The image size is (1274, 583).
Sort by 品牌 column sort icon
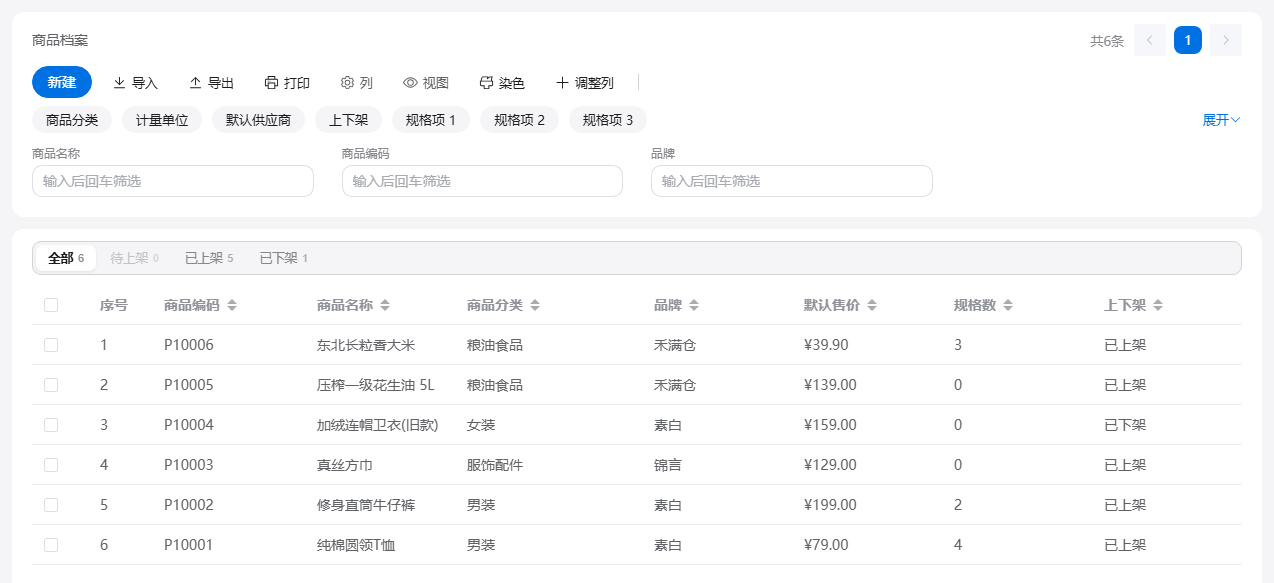pos(694,305)
